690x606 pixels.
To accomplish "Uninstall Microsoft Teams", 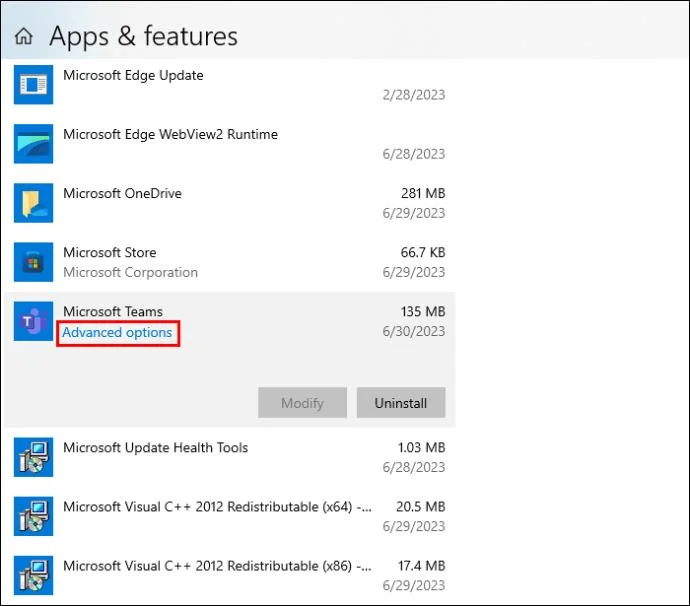I will tap(401, 403).
